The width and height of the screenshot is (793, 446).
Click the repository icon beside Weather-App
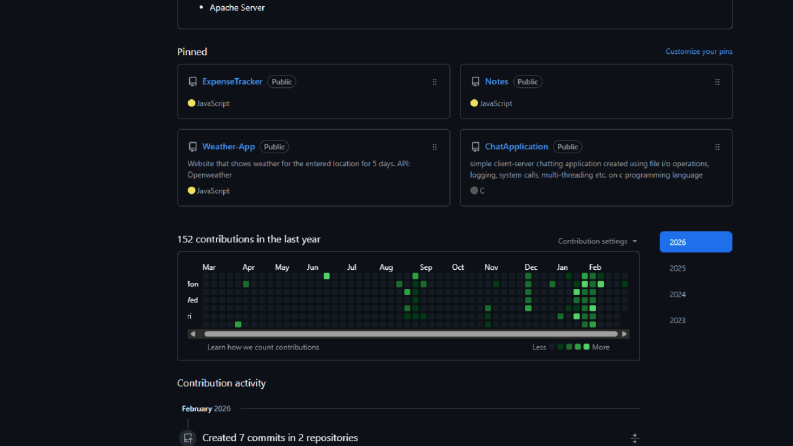tap(193, 147)
